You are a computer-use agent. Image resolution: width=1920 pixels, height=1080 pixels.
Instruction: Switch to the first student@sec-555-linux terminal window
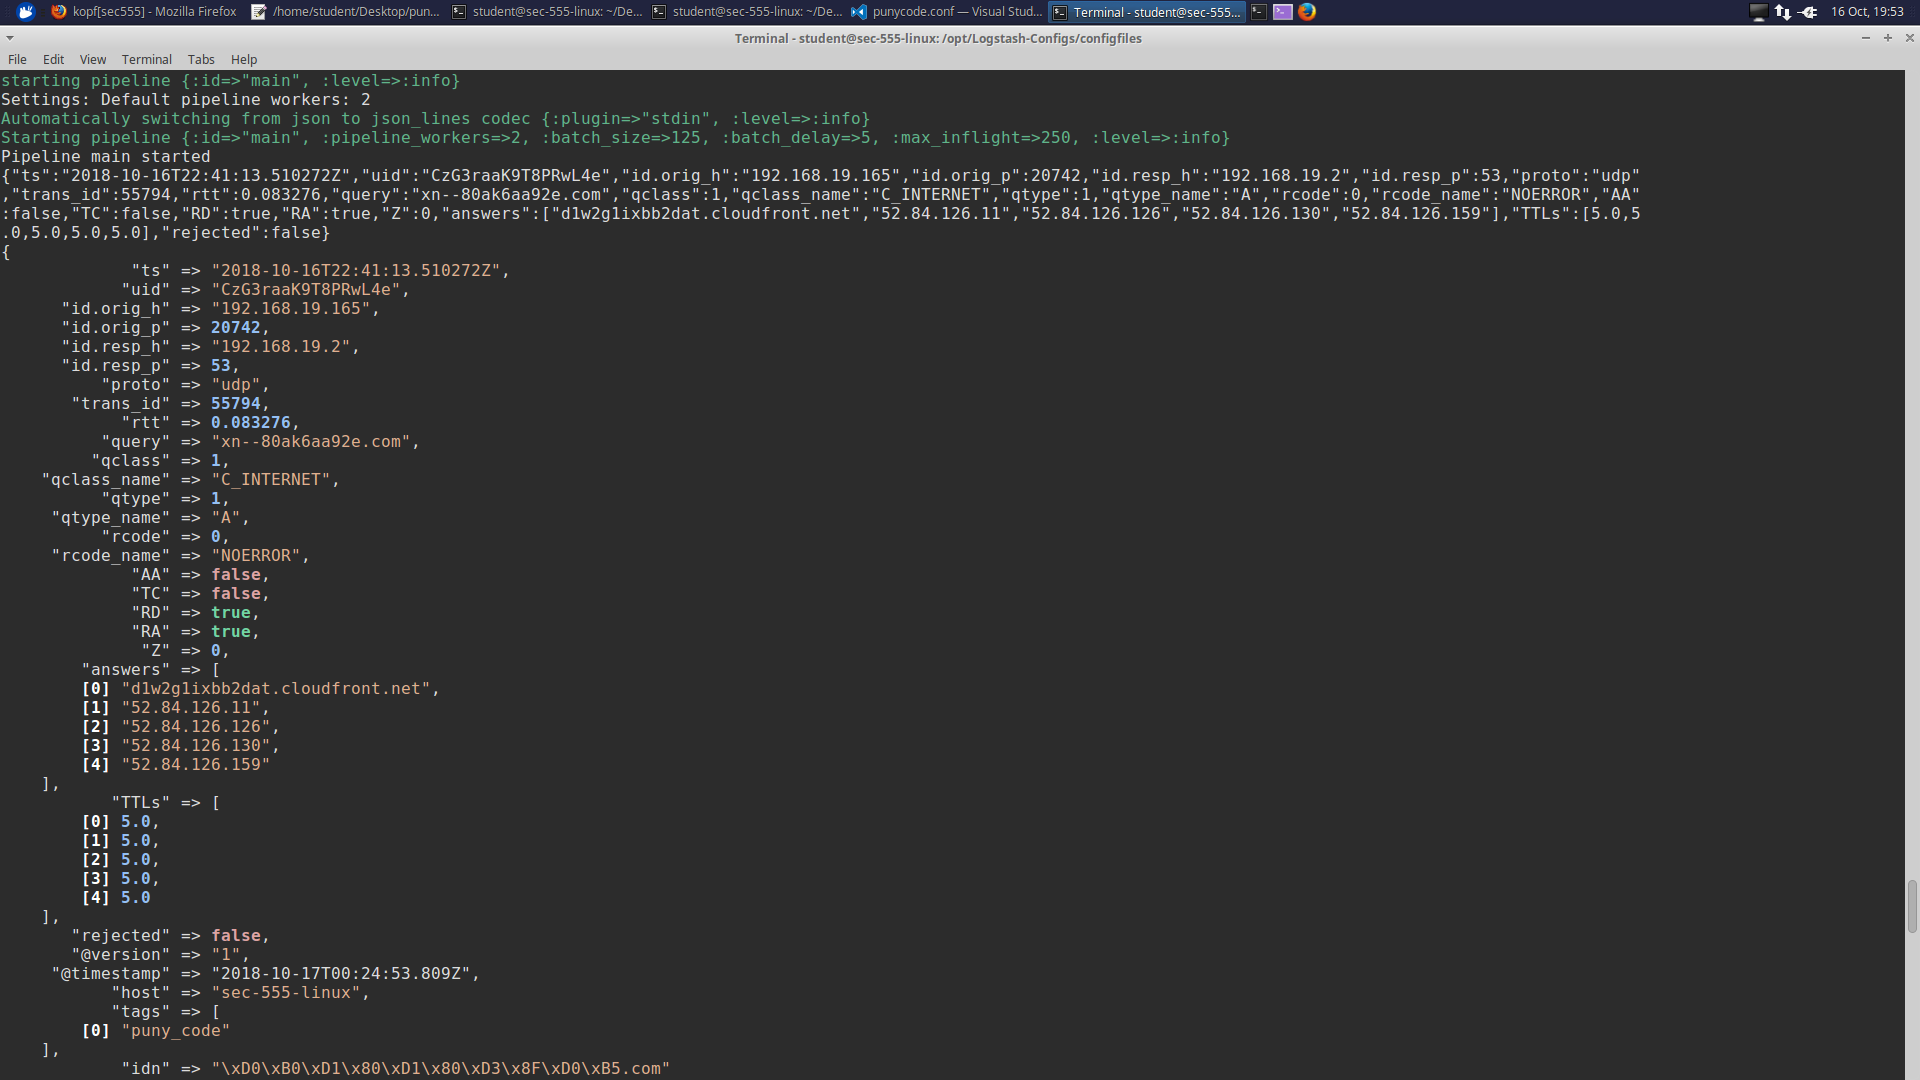click(x=545, y=12)
